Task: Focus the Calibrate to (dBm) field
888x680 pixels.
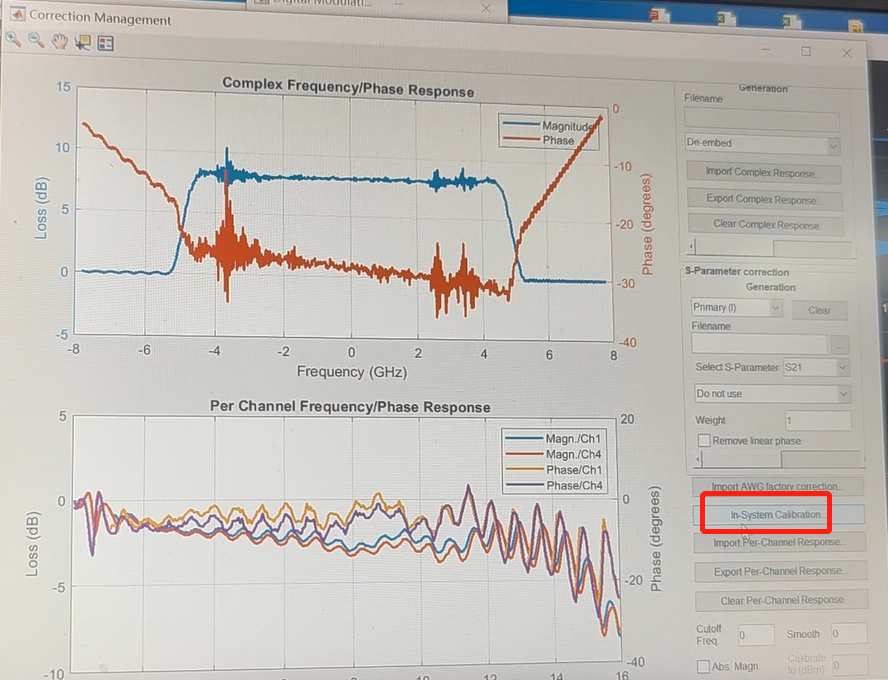Action: click(850, 664)
